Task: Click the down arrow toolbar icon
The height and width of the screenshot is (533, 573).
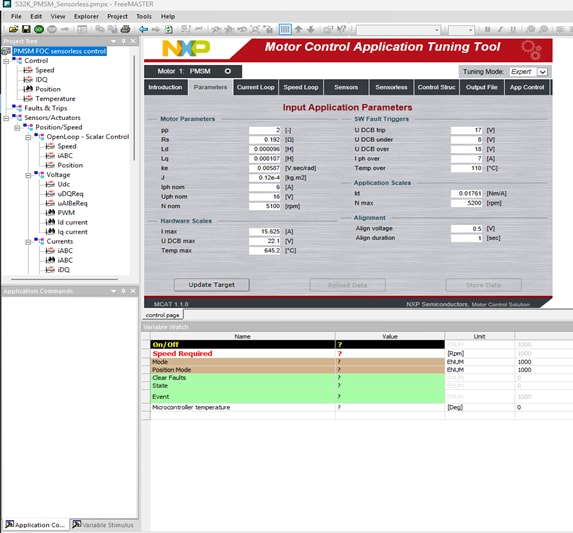Action: click(x=311, y=29)
